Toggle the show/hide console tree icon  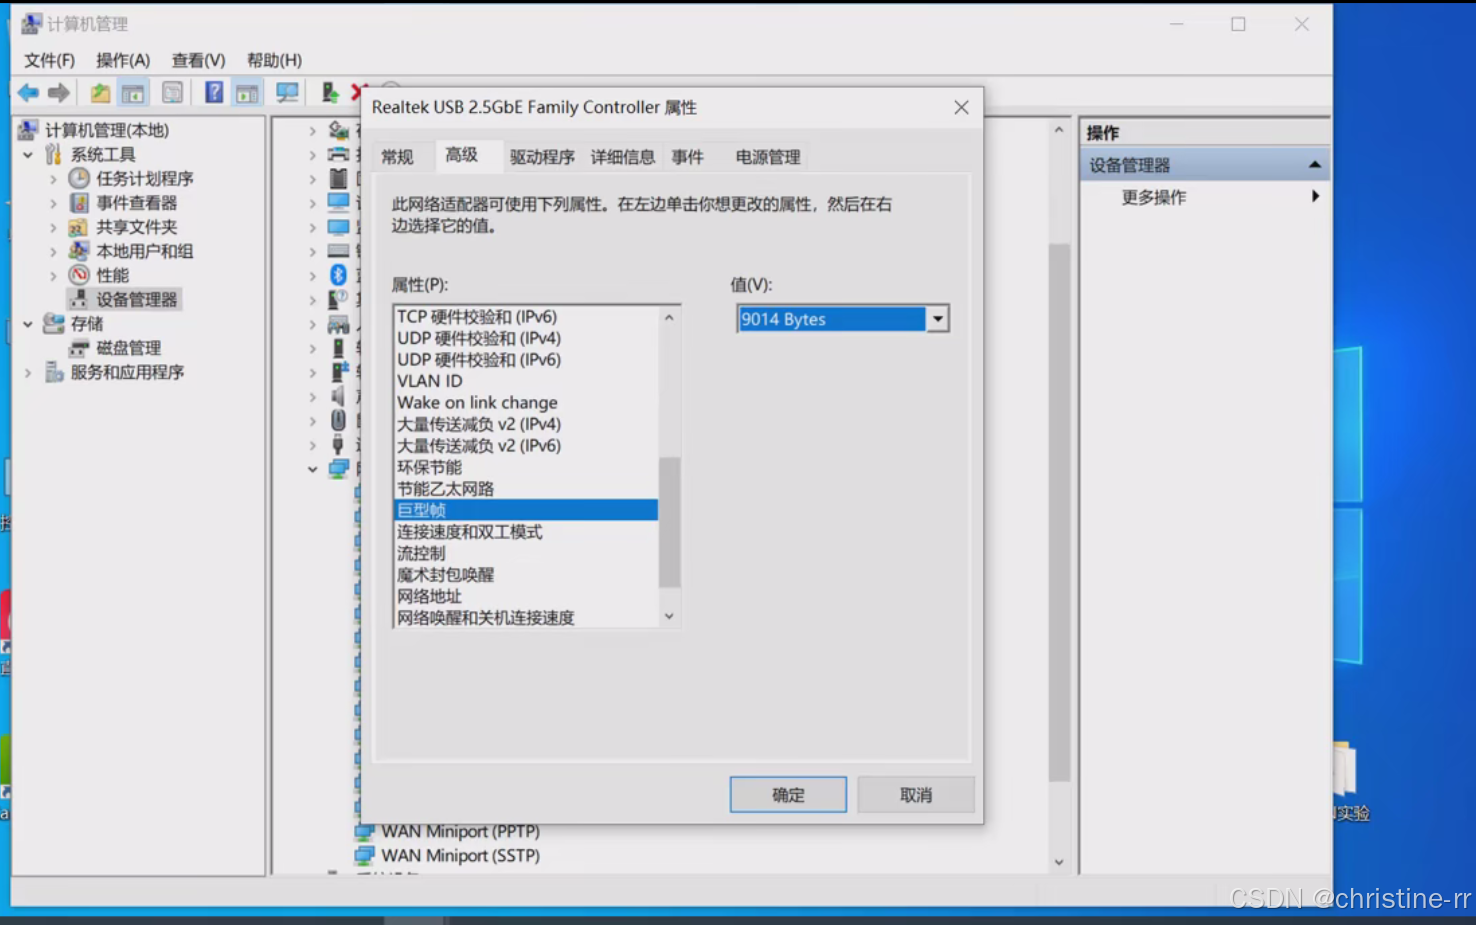click(x=133, y=93)
